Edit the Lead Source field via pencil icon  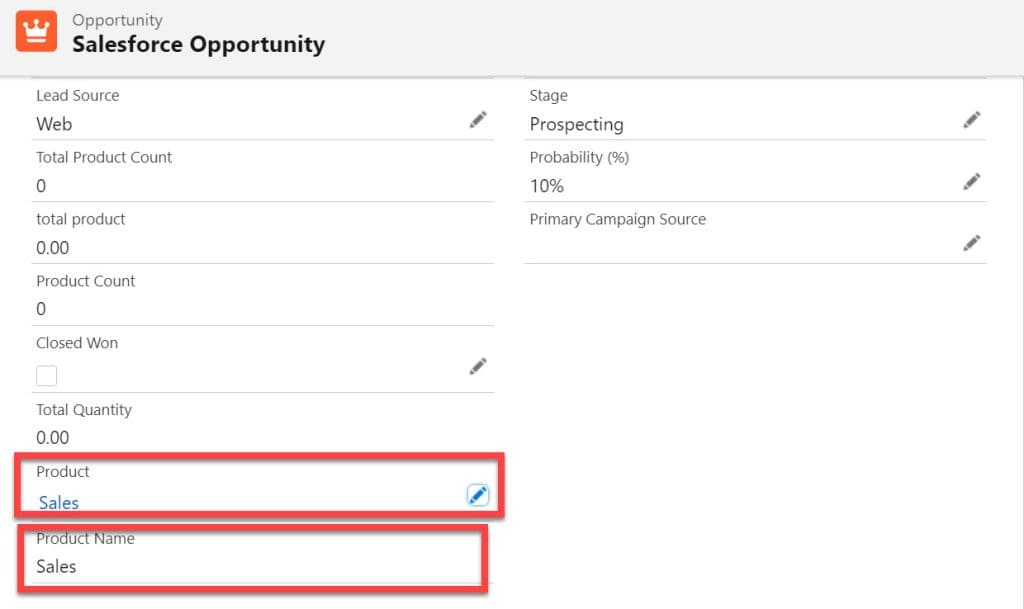(478, 120)
